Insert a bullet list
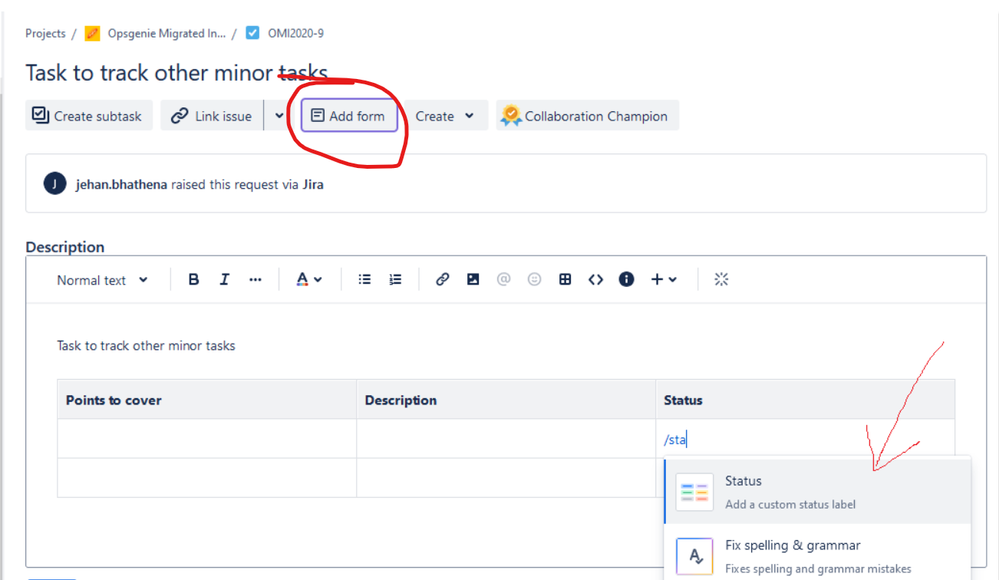Image resolution: width=999 pixels, height=580 pixels. 364,279
